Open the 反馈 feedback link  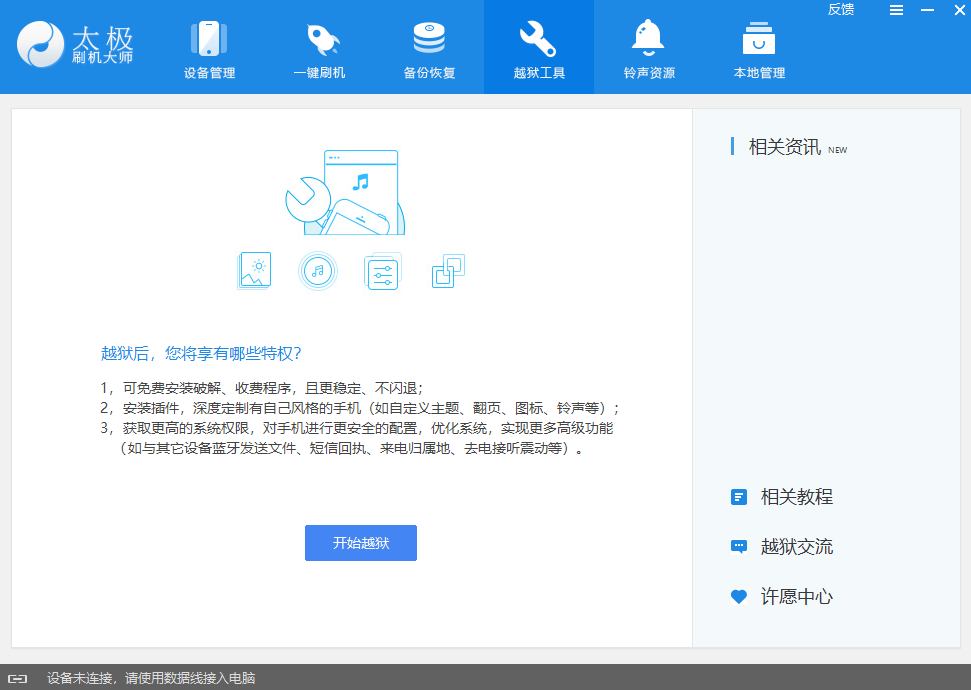841,10
